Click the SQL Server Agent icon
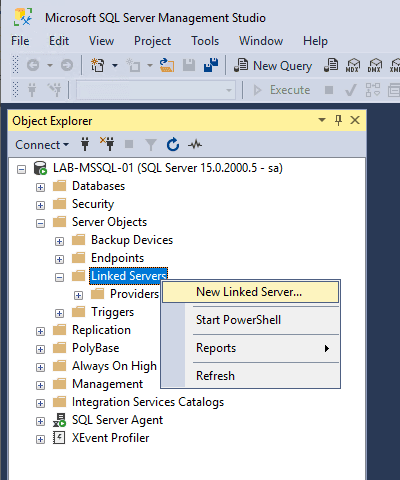 pos(60,420)
